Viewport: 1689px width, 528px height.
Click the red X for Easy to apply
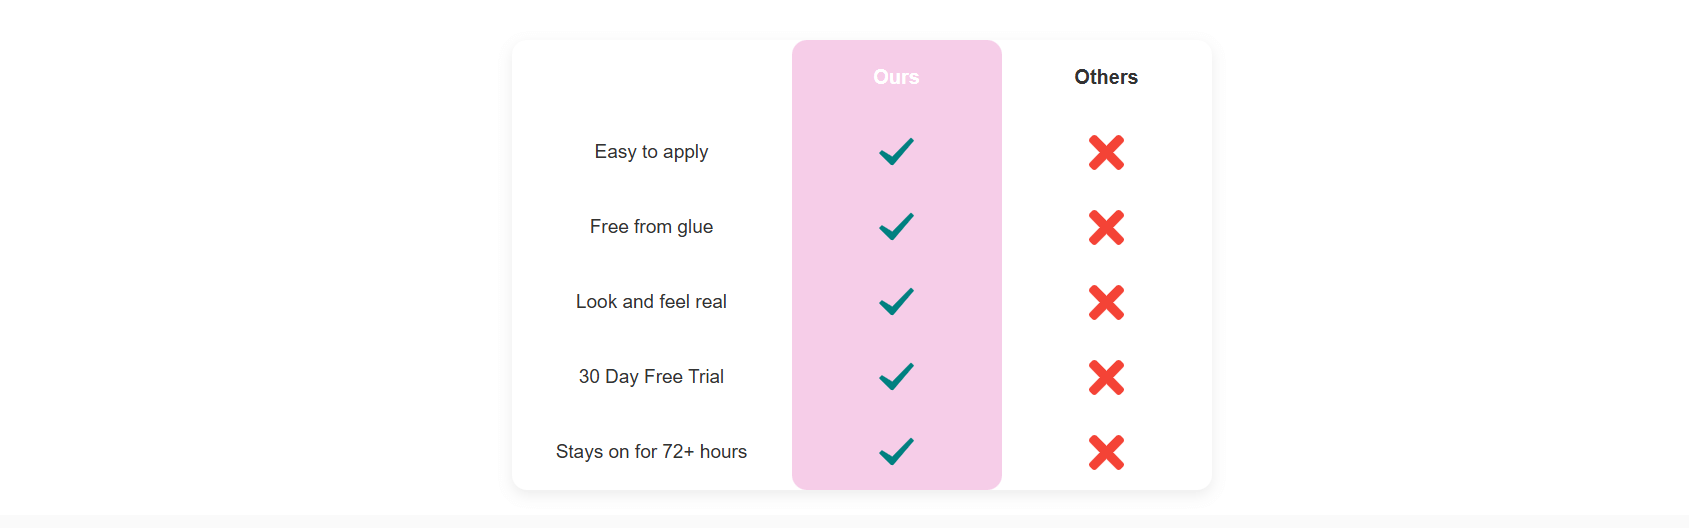coord(1106,152)
